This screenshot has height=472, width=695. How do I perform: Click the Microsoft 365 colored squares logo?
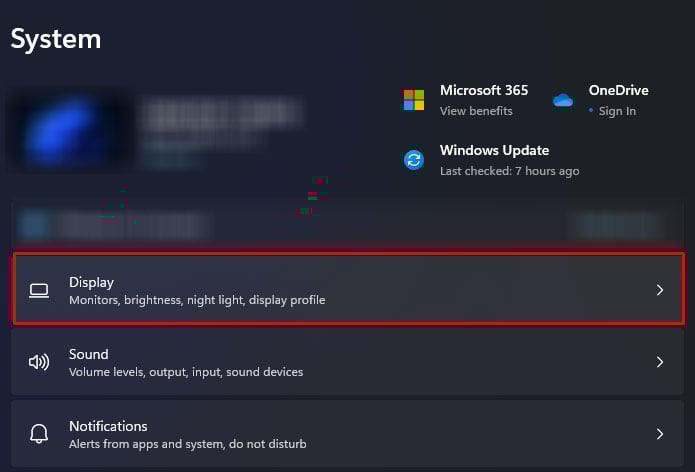(414, 100)
